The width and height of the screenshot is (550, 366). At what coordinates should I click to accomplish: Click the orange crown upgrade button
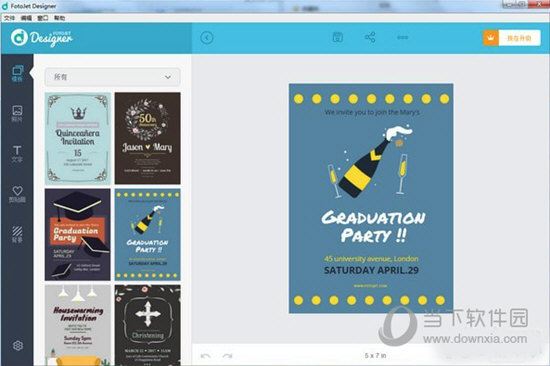512,38
